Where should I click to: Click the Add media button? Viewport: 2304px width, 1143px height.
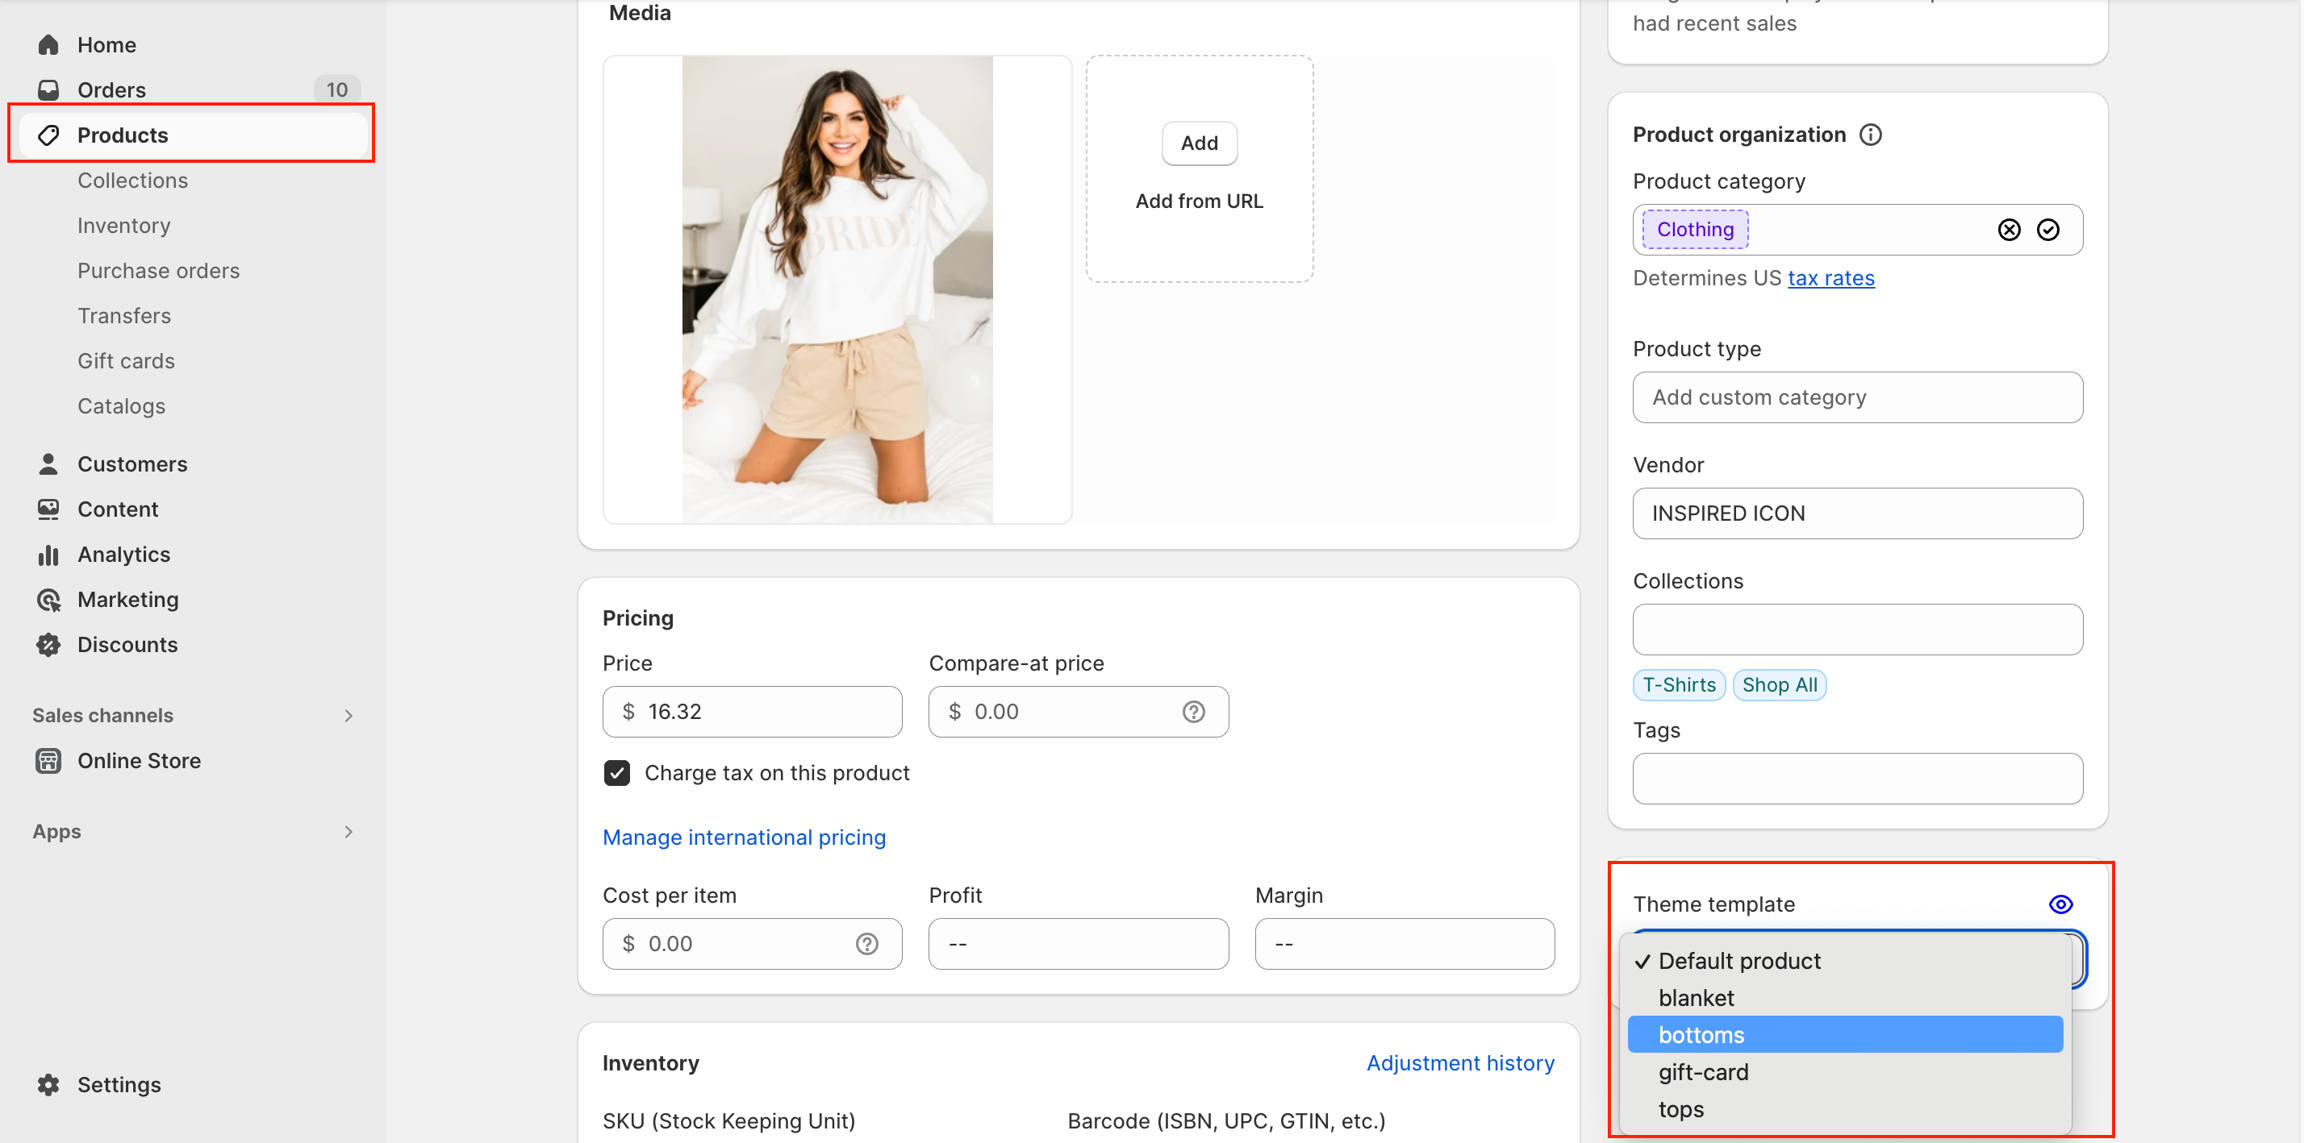point(1199,143)
